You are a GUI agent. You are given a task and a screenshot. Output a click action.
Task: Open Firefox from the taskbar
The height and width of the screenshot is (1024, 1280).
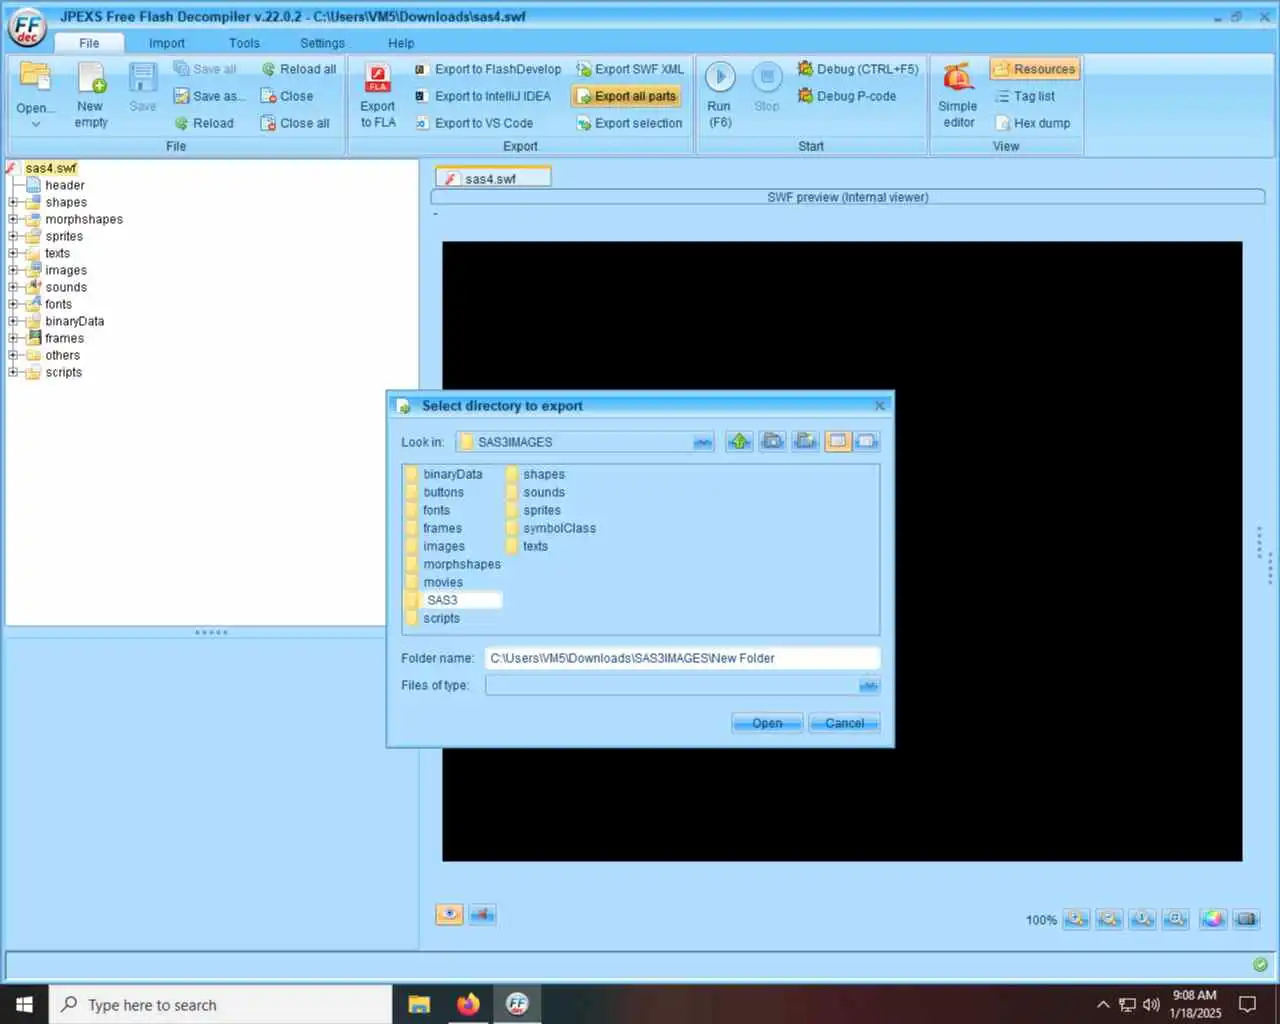[x=468, y=1004]
